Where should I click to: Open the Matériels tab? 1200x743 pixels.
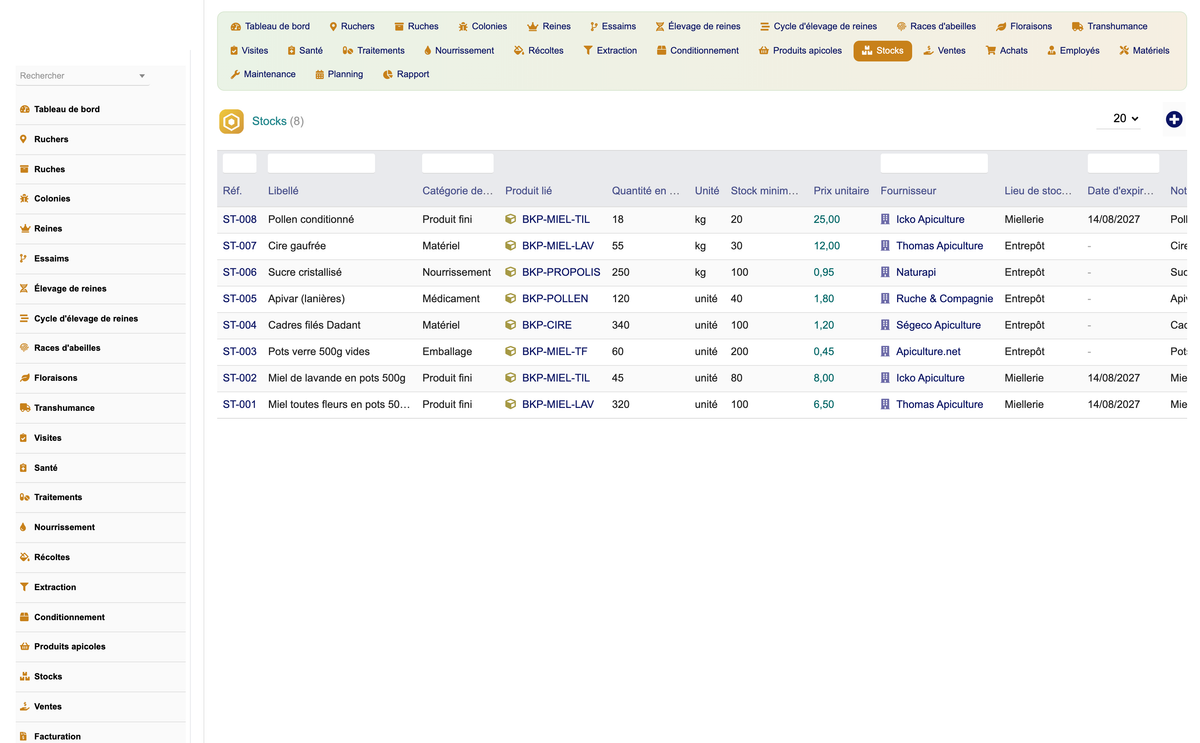click(x=1144, y=50)
